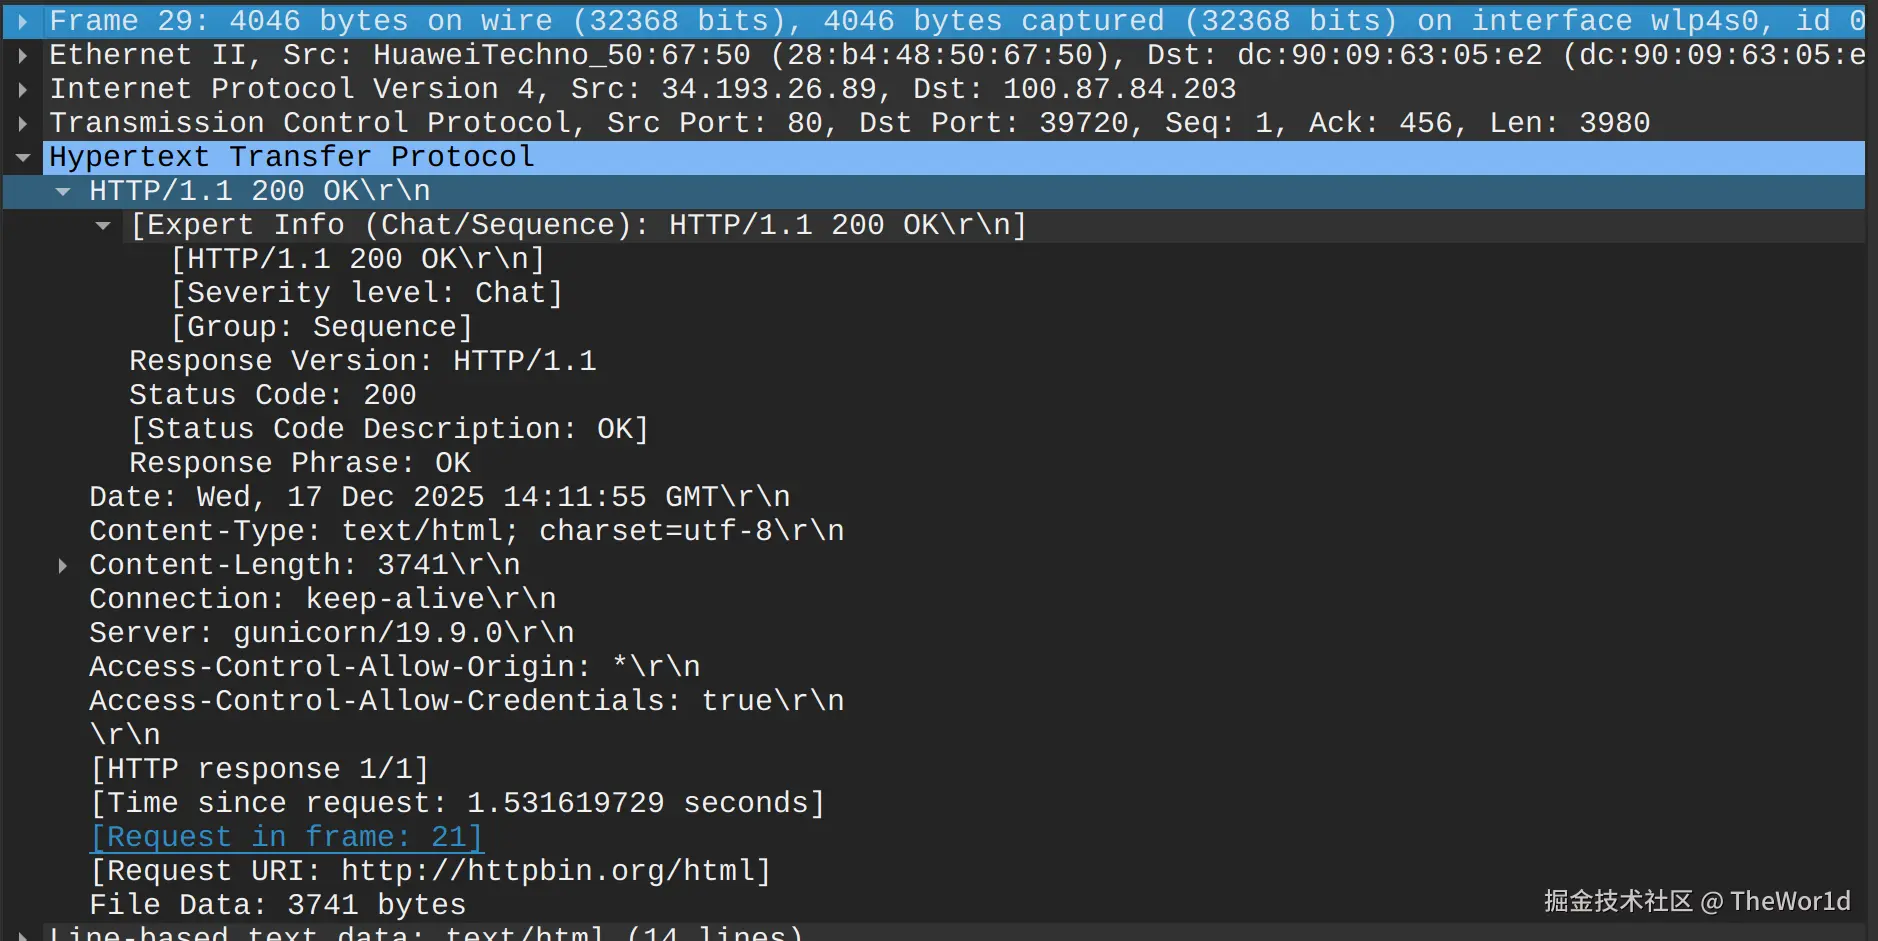Select the Time since request row
Viewport: 1878px width, 941px height.
point(457,803)
